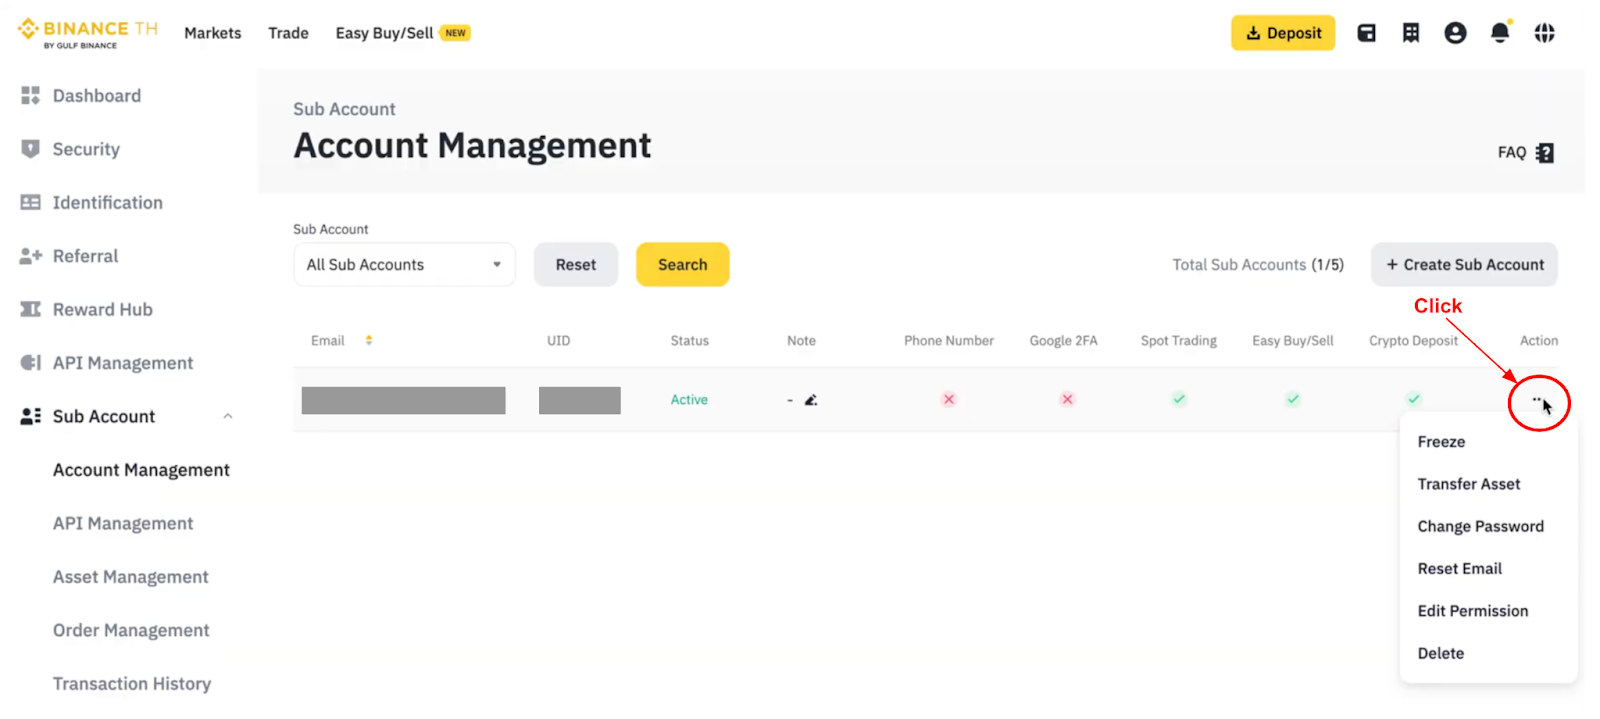Go to Easy Buy/Sell in navigation
This screenshot has width=1600, height=719.
tap(385, 33)
